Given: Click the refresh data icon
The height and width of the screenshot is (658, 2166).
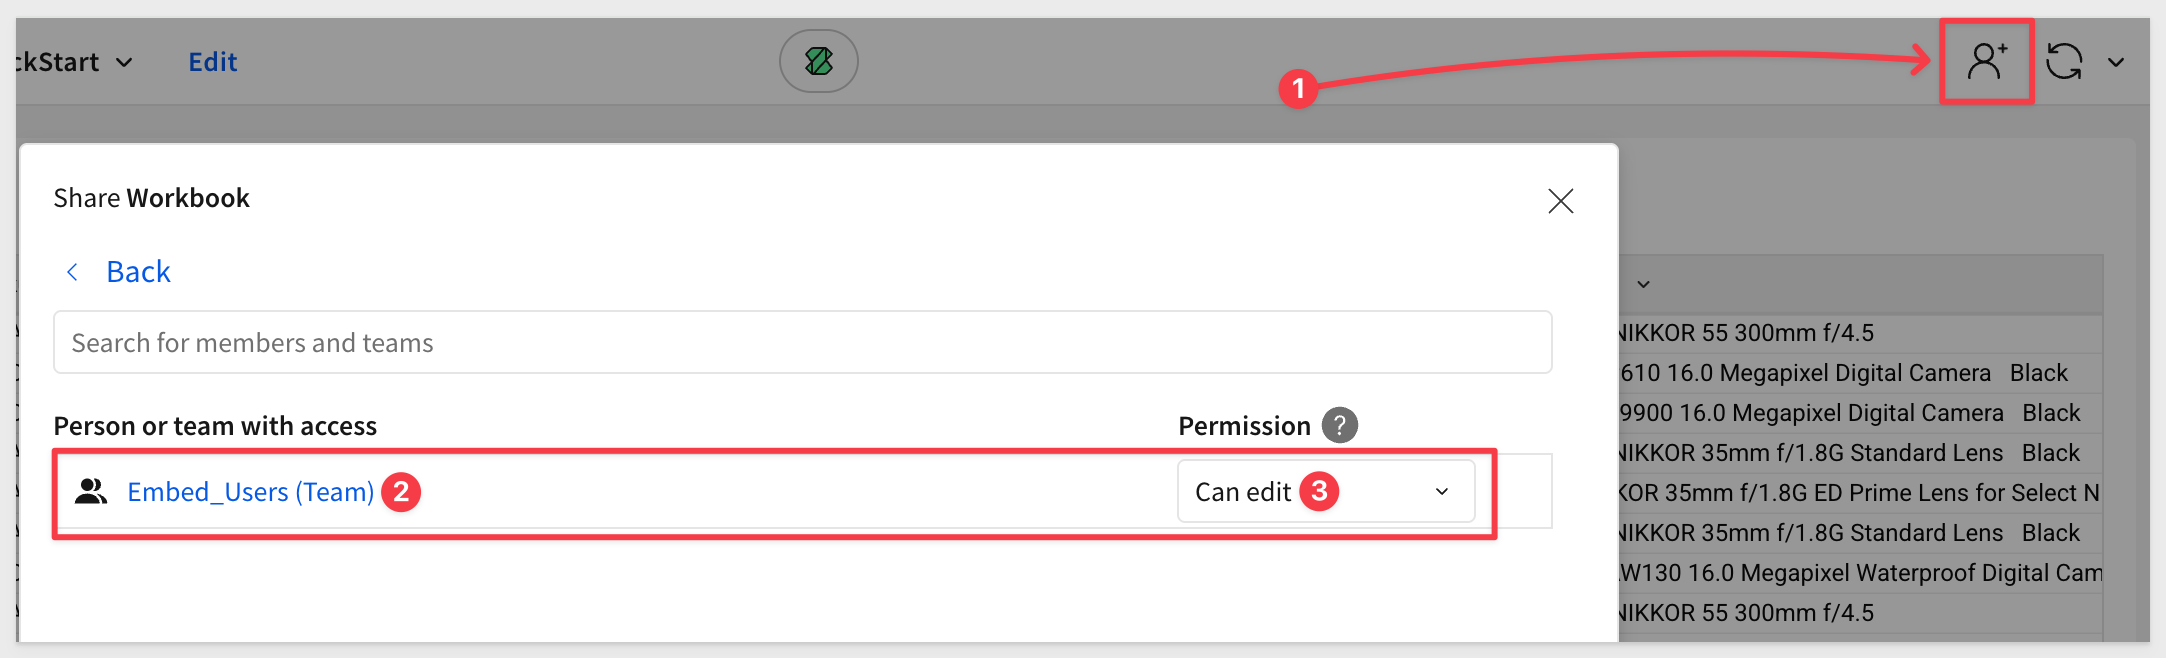Looking at the screenshot, I should pyautogui.click(x=2064, y=61).
